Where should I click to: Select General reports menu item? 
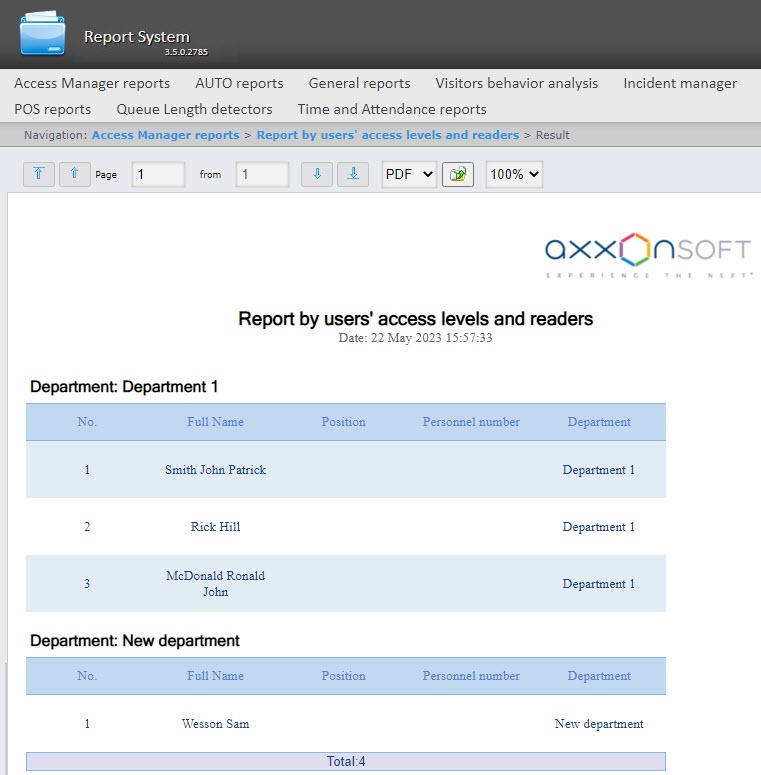click(359, 83)
